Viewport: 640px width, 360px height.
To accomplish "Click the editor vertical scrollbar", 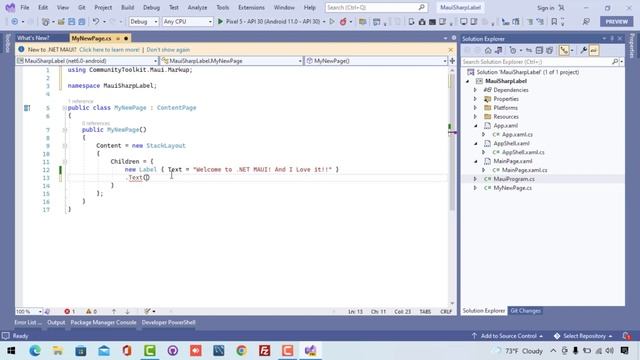I will tap(452, 186).
